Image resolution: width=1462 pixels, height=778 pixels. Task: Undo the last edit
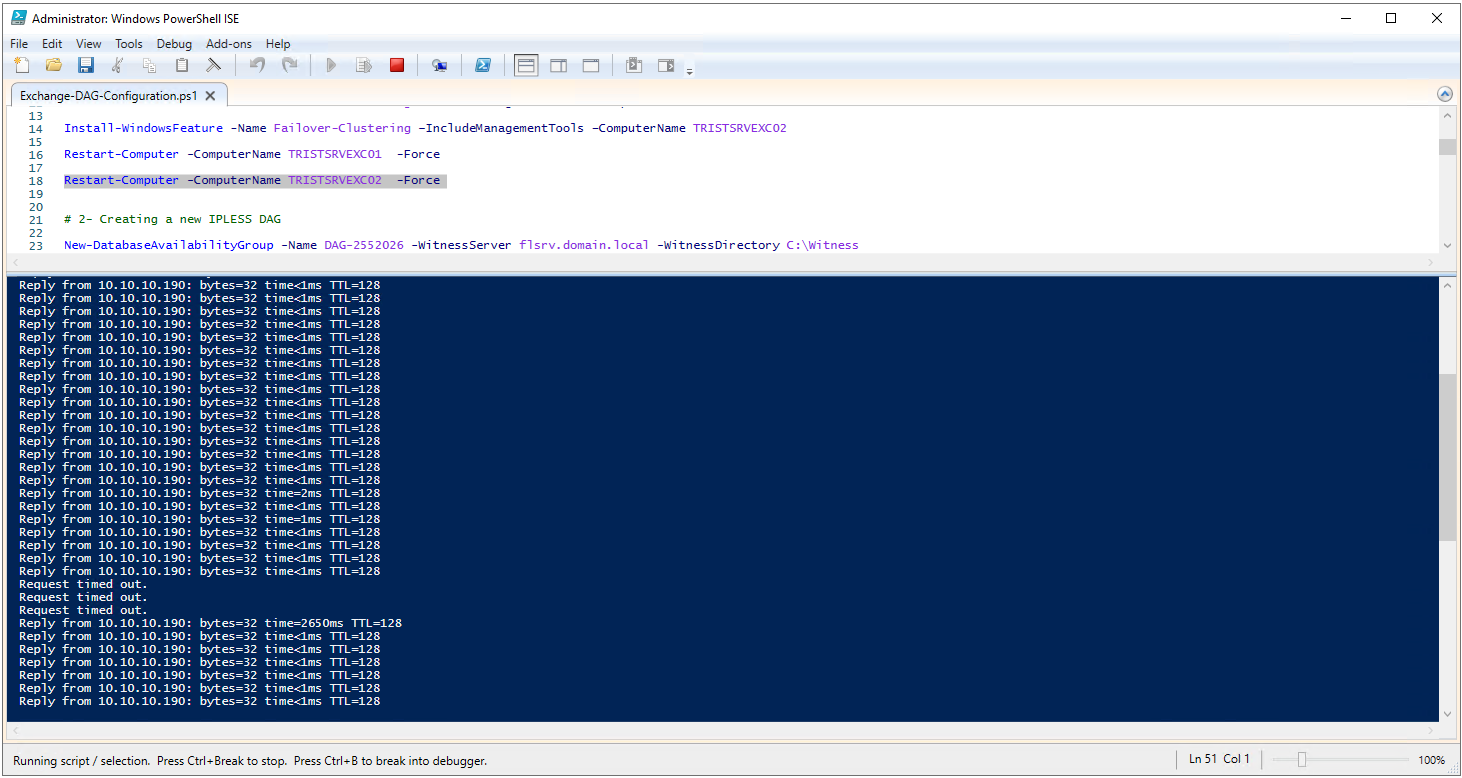[257, 65]
